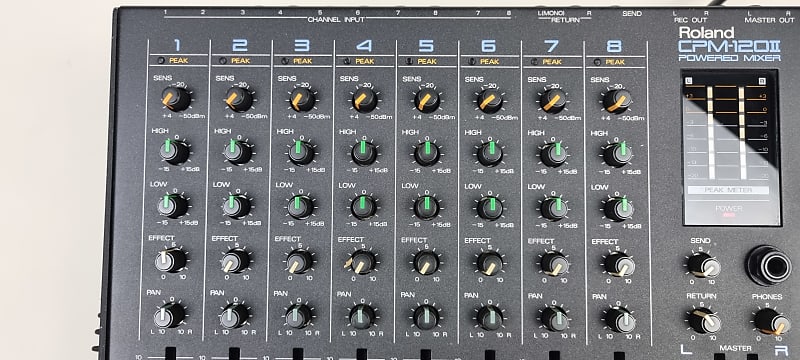The height and width of the screenshot is (360, 800).
Task: Pick channel 4 PAN knob
Action: pyautogui.click(x=363, y=316)
